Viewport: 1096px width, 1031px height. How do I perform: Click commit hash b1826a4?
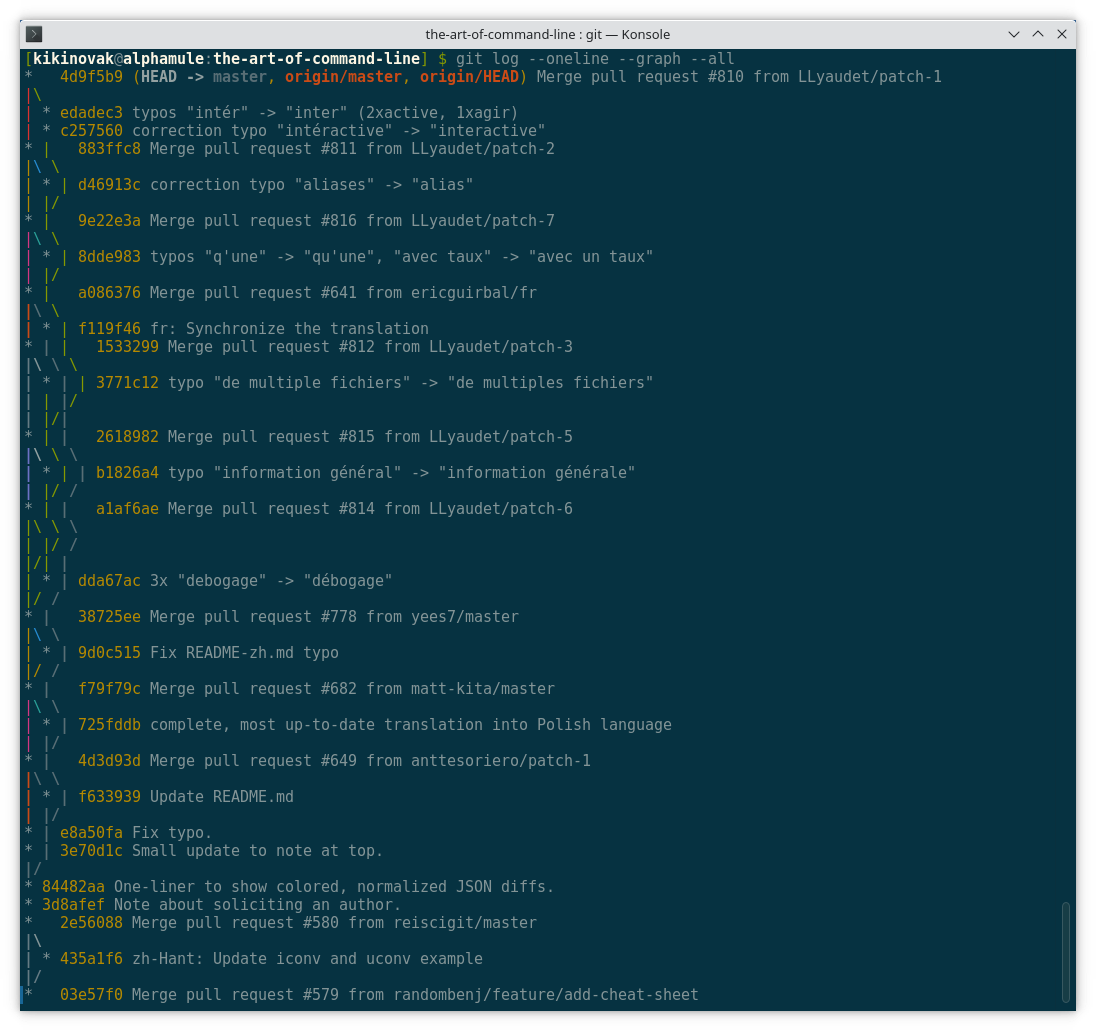(x=127, y=473)
